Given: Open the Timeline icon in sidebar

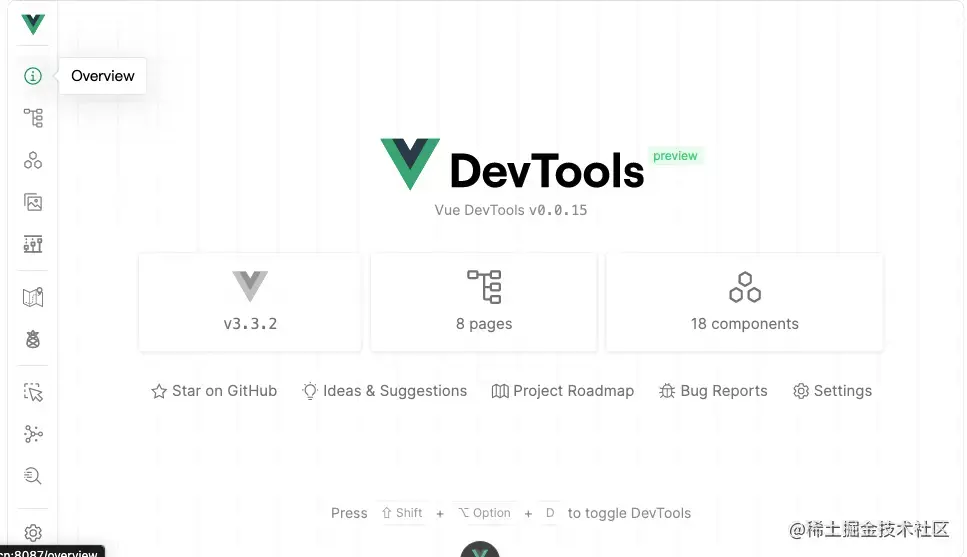Looking at the screenshot, I should 33,244.
